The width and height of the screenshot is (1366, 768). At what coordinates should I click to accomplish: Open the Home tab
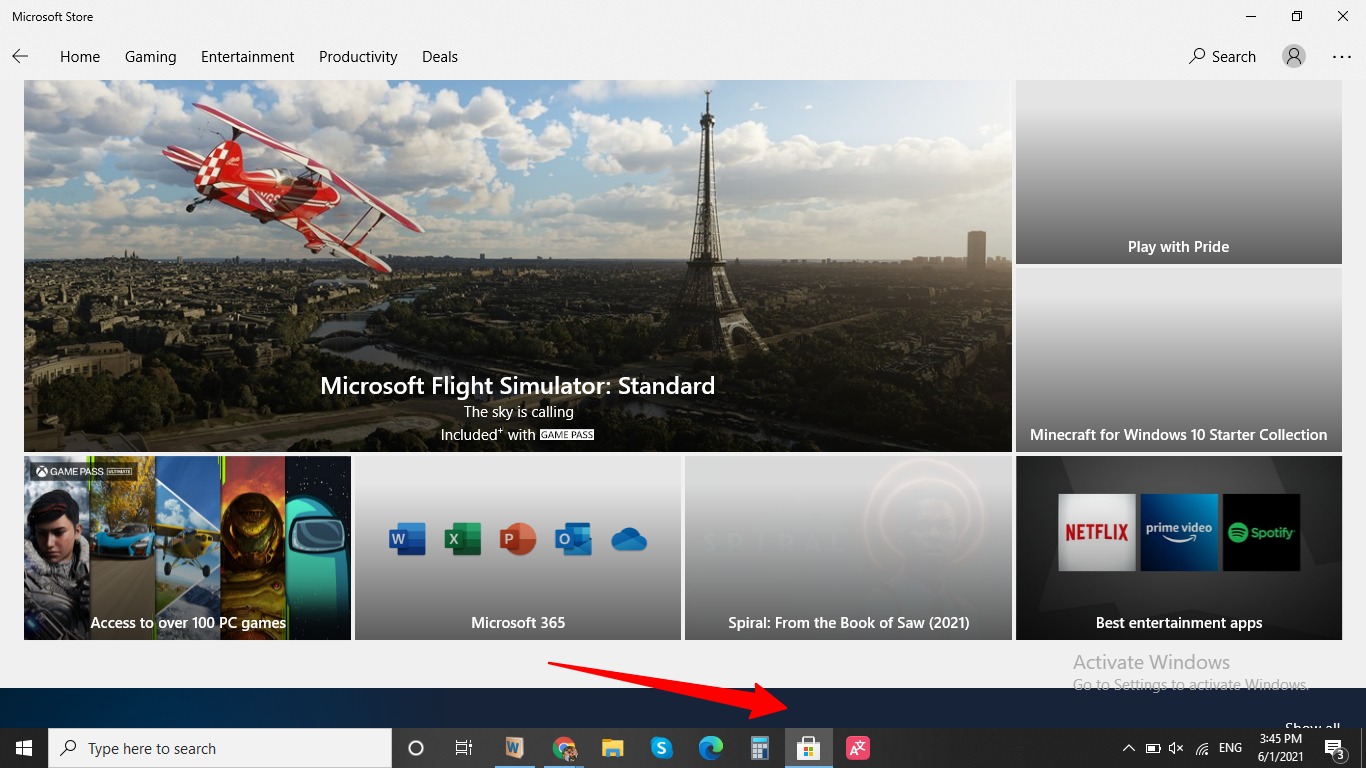80,57
